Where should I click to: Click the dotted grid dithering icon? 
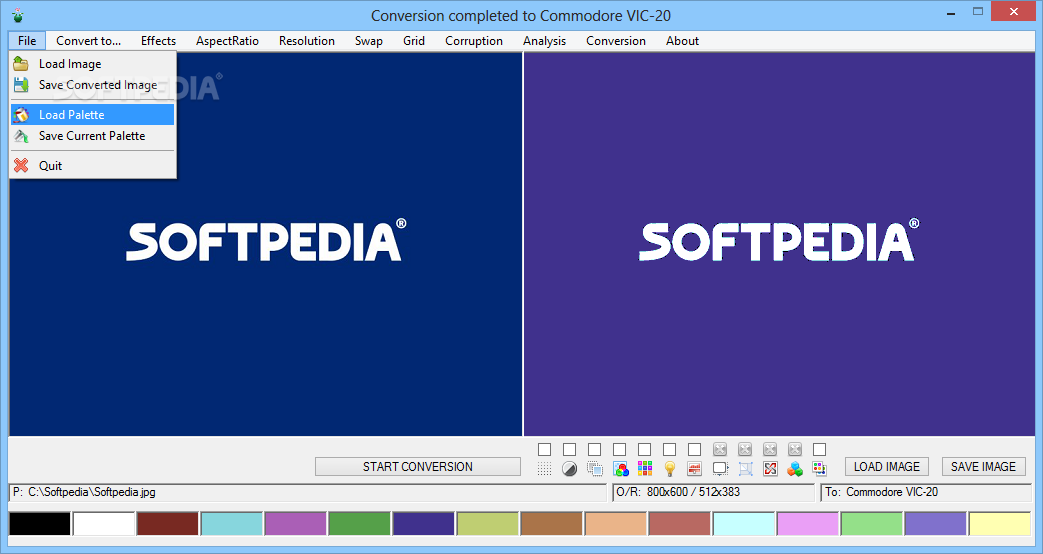click(544, 469)
